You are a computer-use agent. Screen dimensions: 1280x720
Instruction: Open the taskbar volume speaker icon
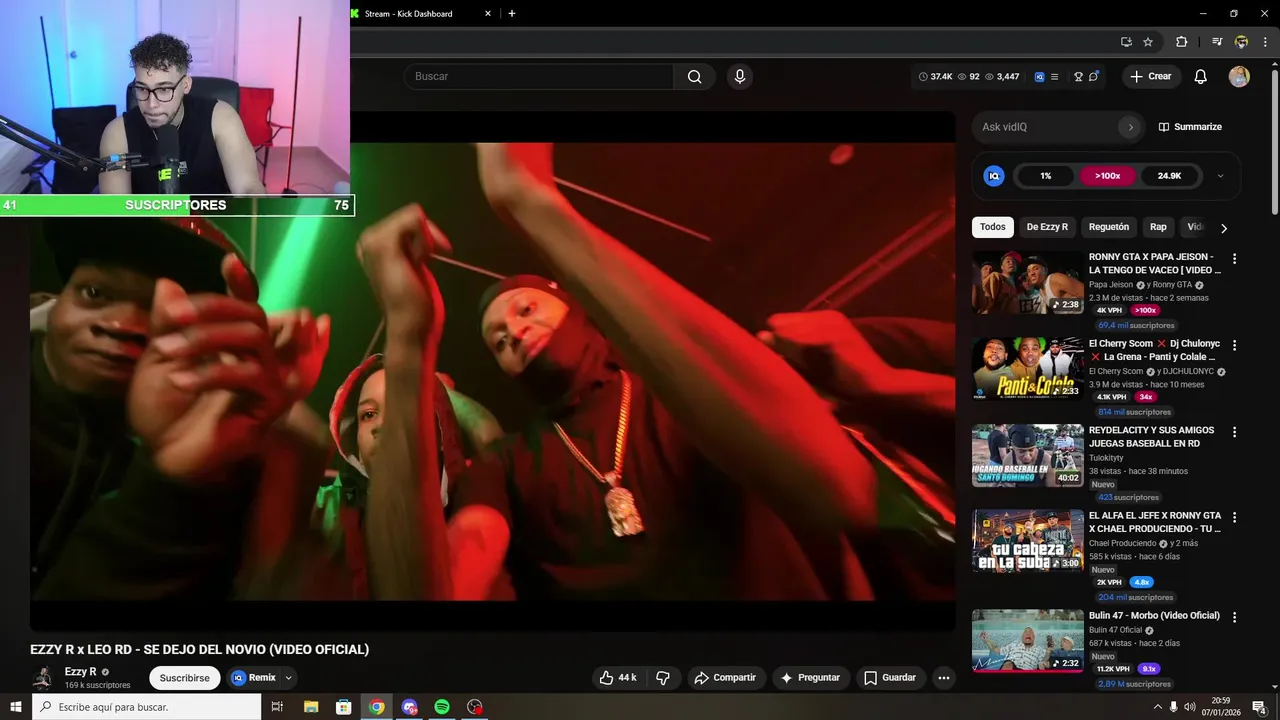[x=1192, y=707]
